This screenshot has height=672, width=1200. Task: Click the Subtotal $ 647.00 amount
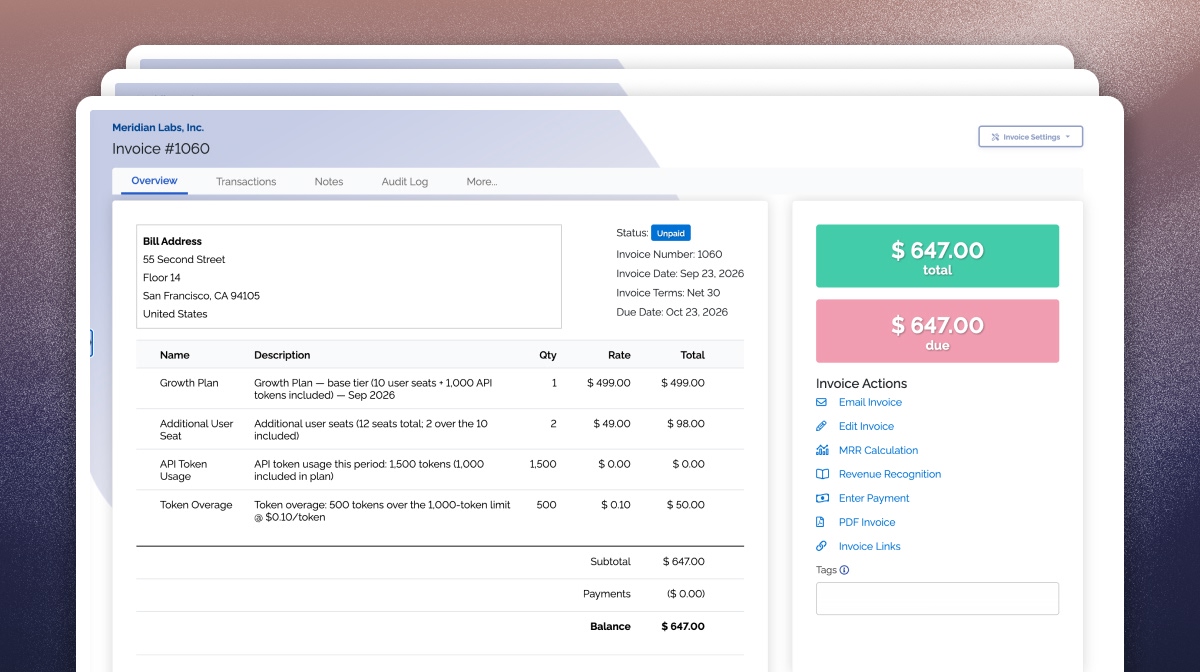pyautogui.click(x=683, y=562)
